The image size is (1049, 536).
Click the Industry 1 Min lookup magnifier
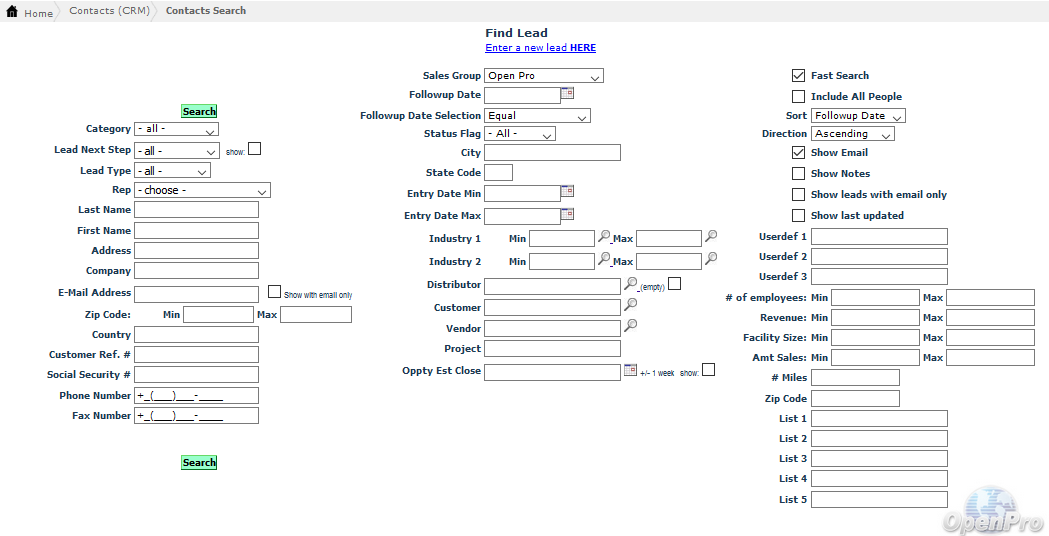tap(604, 237)
